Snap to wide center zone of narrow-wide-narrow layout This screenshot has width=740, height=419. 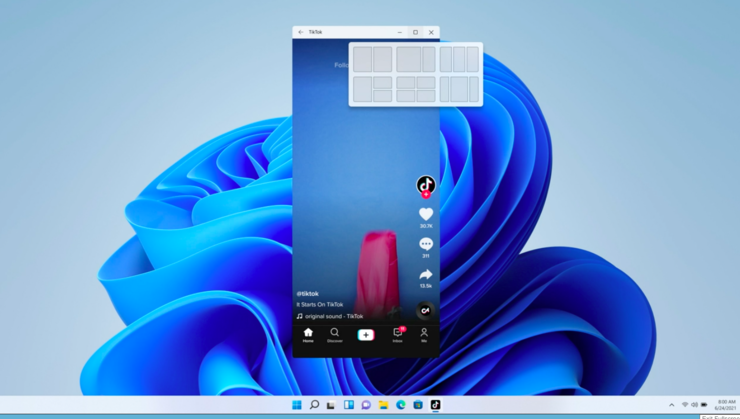(x=459, y=89)
